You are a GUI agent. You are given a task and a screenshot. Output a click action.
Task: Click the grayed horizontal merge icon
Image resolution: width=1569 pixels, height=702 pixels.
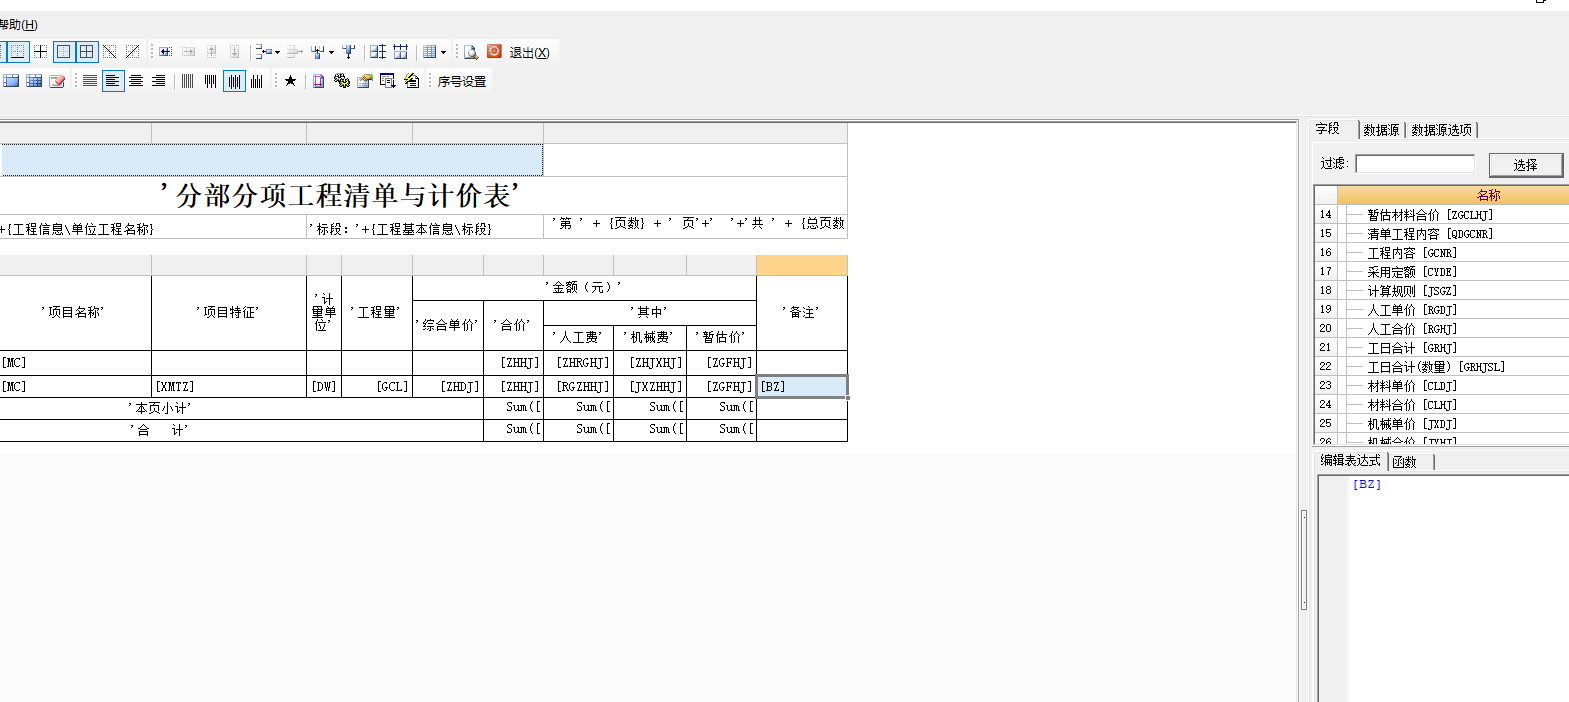coord(293,52)
